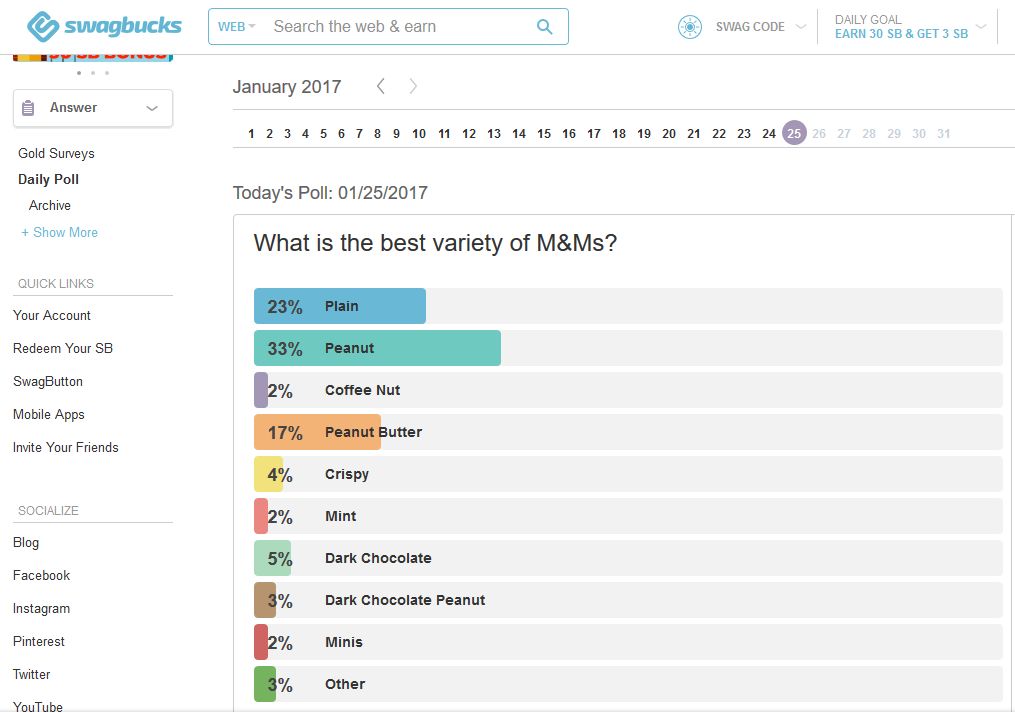This screenshot has height=712, width=1015.
Task: Open Invite Your Friends page
Action: tap(65, 447)
